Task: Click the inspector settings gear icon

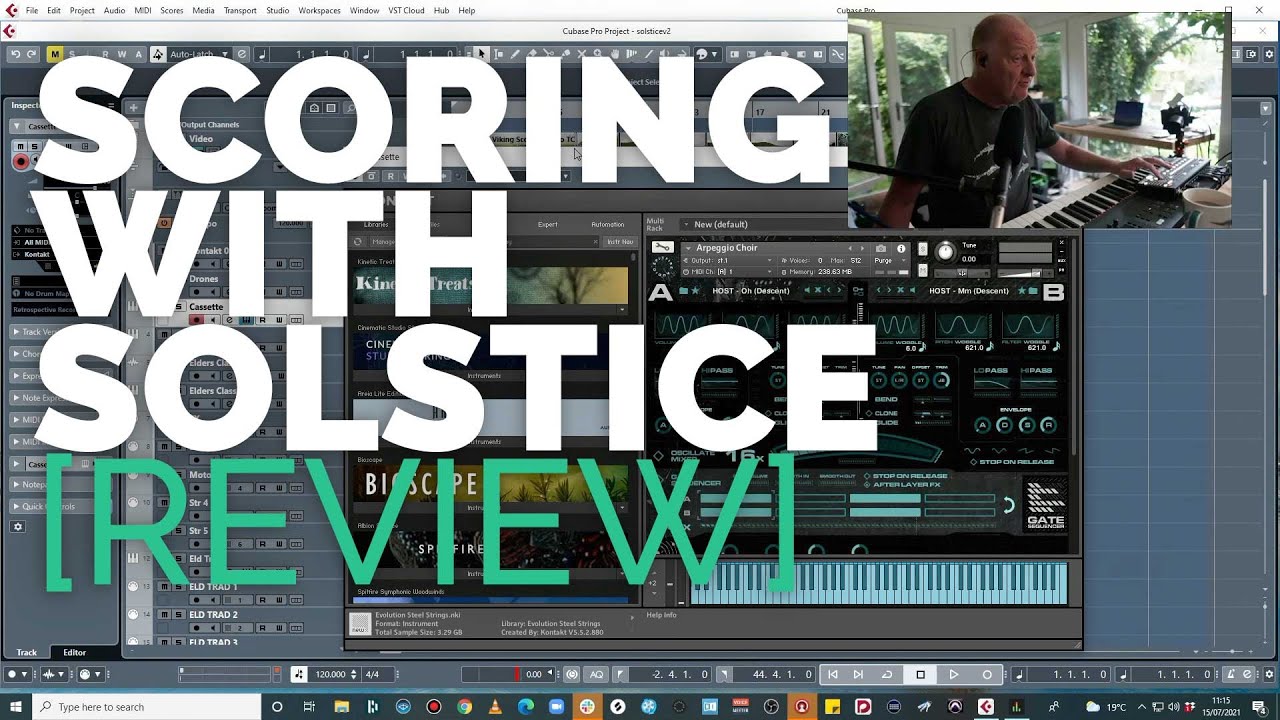Action: coord(17,527)
